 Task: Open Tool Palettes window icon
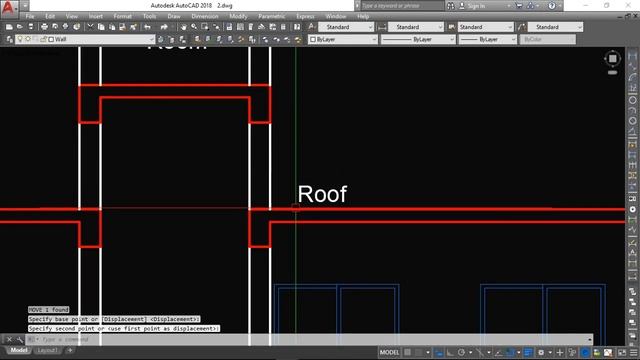tap(251, 27)
